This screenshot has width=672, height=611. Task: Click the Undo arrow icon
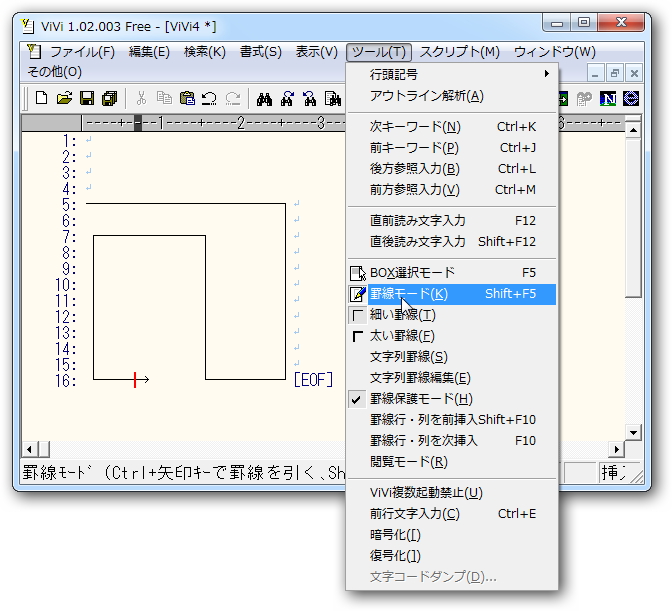[x=210, y=99]
